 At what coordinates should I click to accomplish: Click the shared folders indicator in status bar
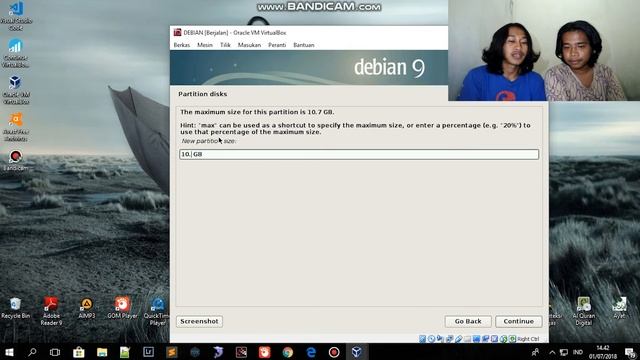click(467, 339)
